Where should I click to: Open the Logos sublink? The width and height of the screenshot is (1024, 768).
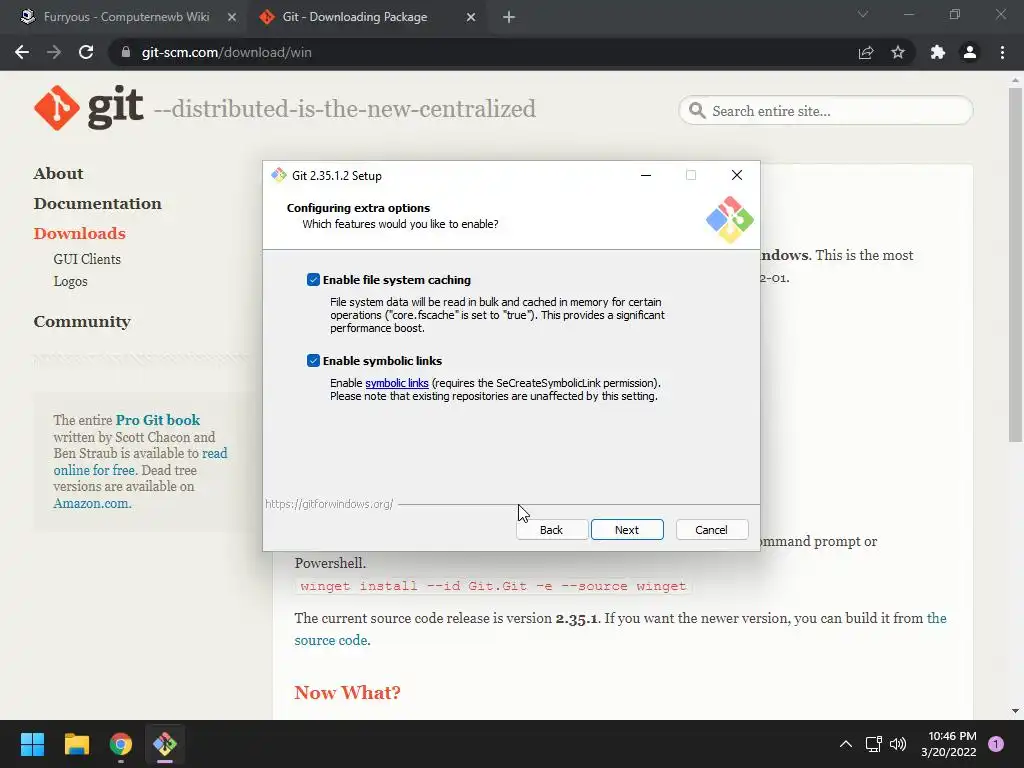coord(71,281)
